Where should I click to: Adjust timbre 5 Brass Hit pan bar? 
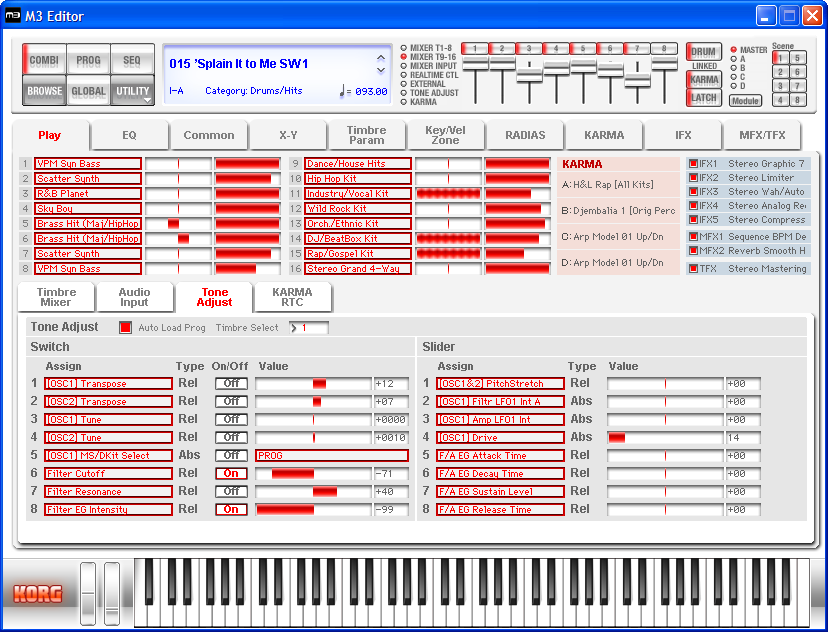pyautogui.click(x=178, y=224)
